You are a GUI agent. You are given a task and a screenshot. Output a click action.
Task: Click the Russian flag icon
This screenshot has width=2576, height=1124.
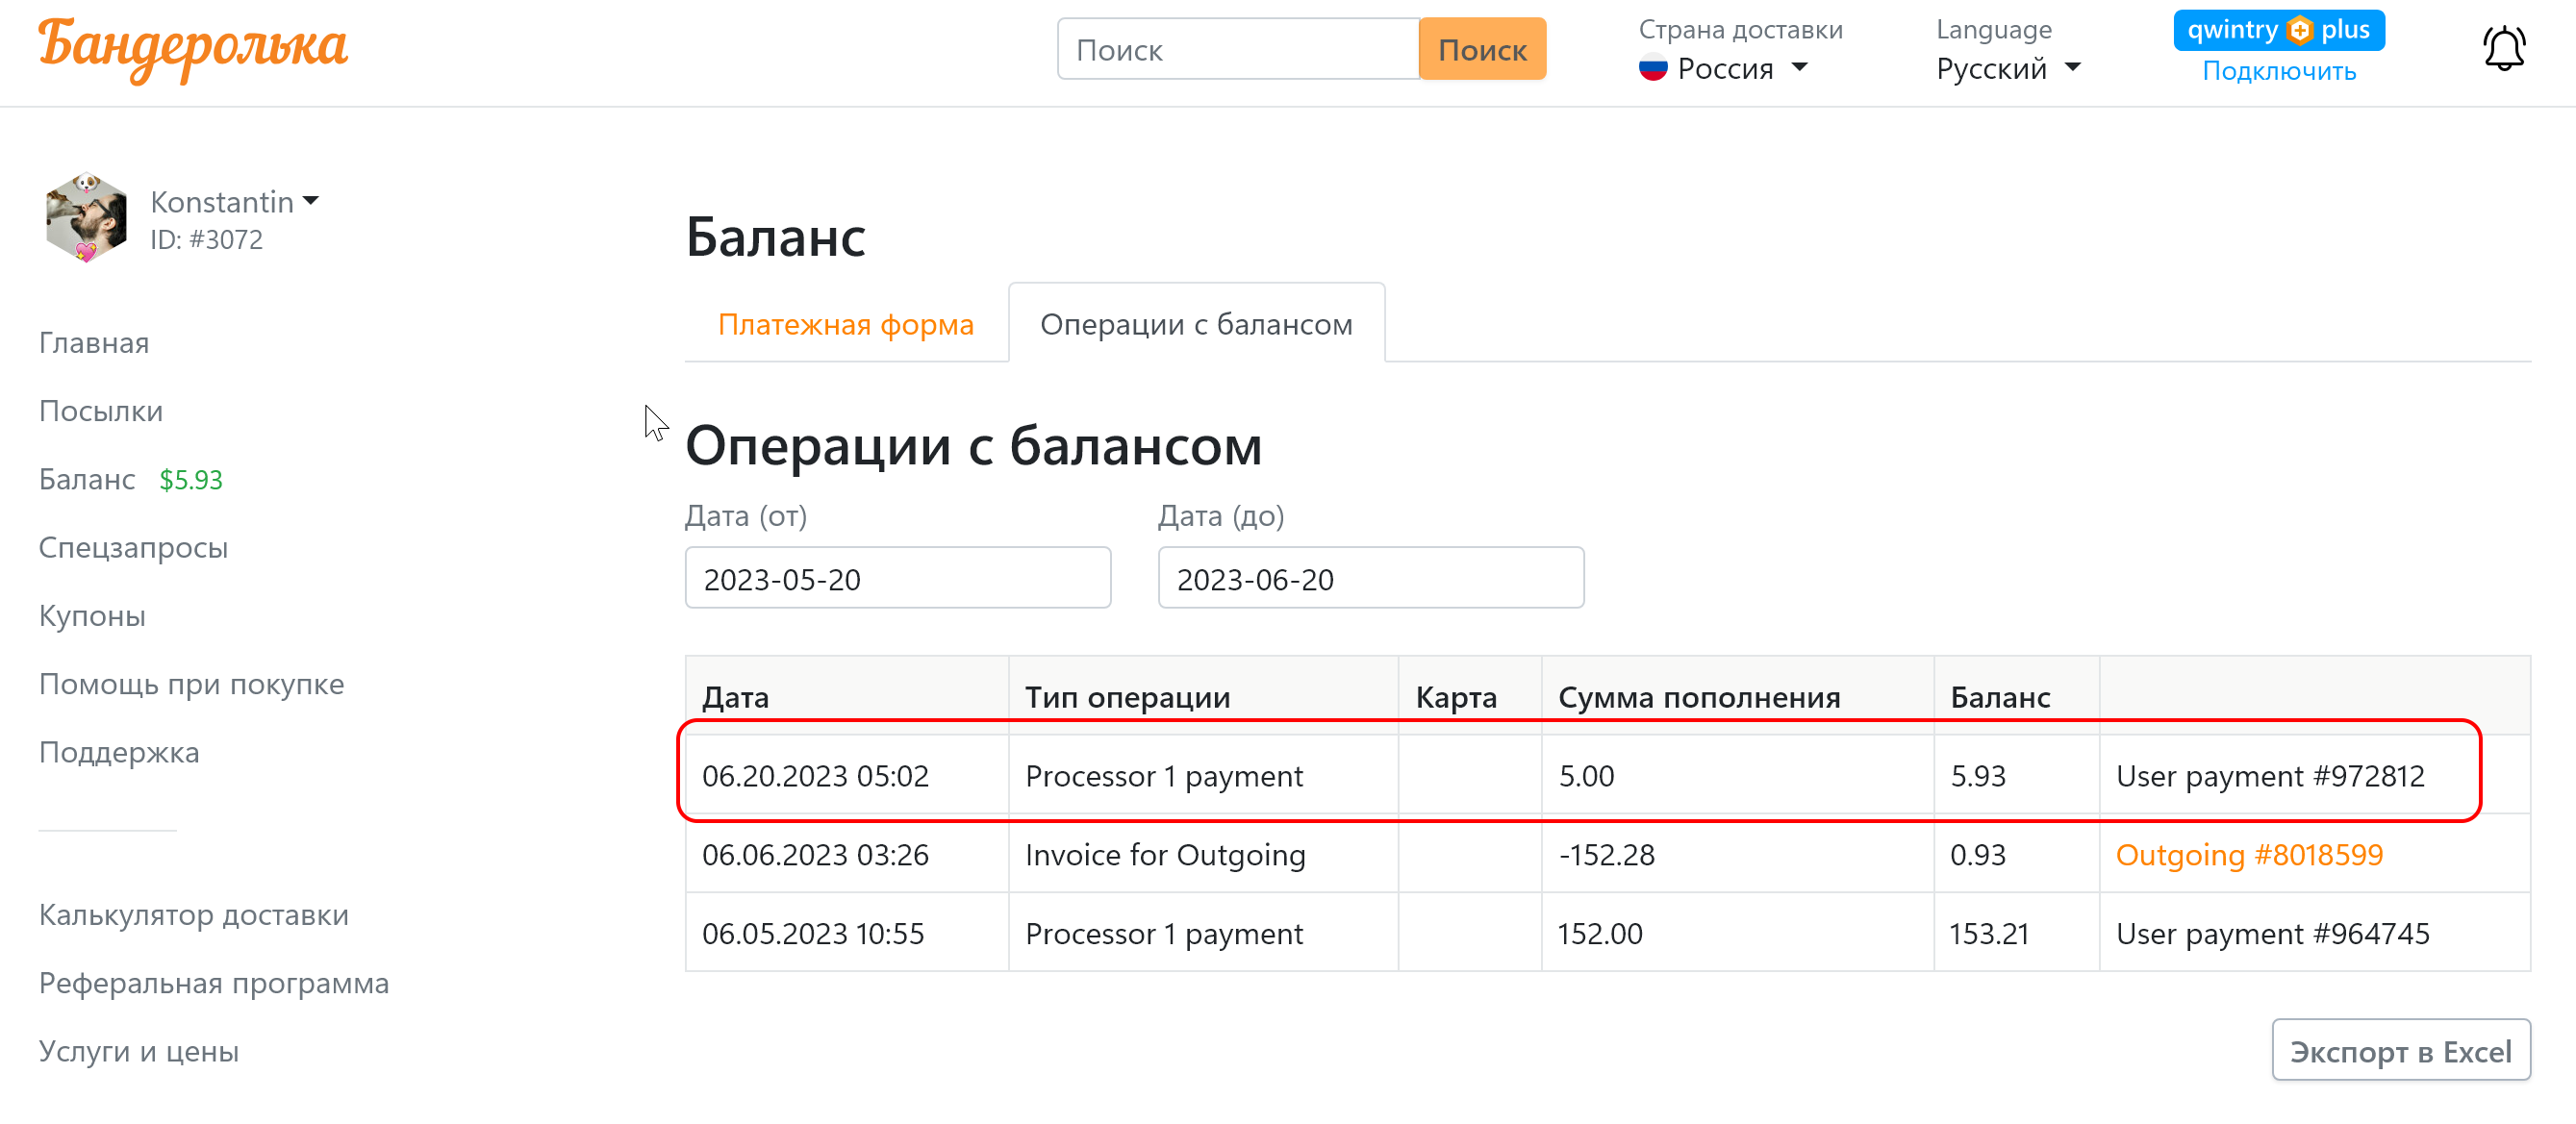point(1653,68)
